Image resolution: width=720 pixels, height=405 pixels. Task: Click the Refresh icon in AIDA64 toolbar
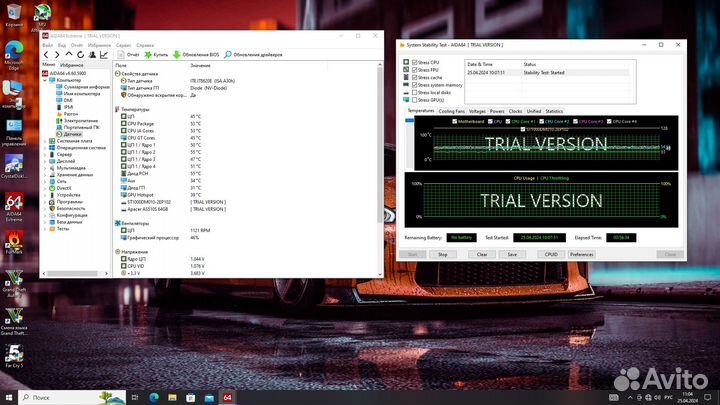[80, 55]
